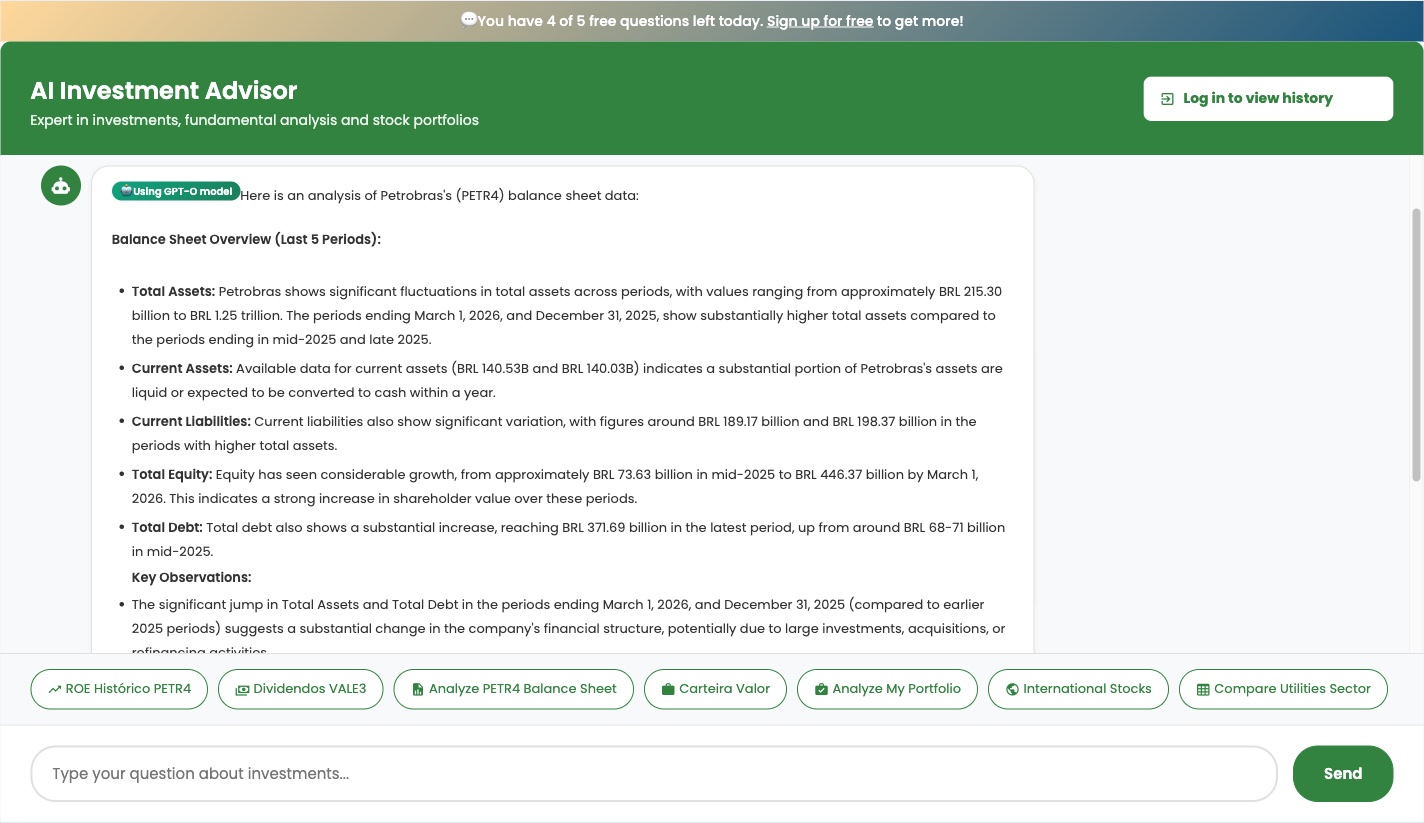Viewport: 1424px width, 823px height.
Task: Click the chat area vertical scrollbar
Action: point(1416,345)
